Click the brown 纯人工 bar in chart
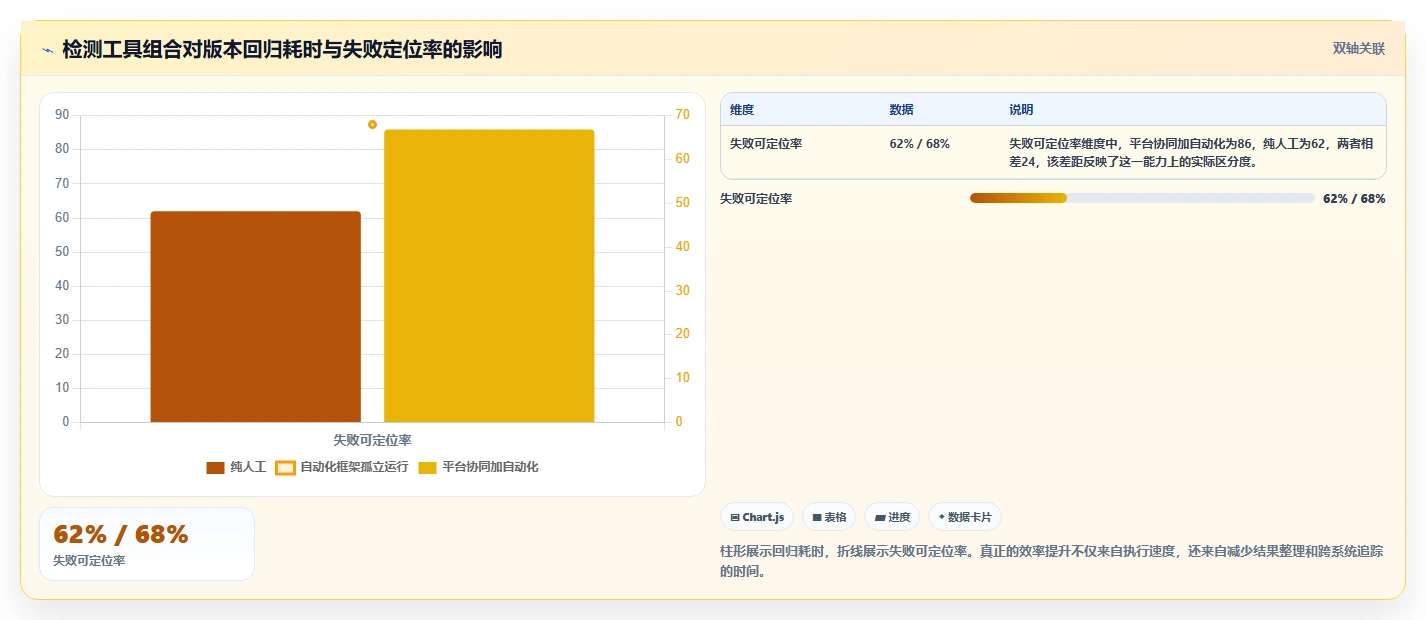 (x=255, y=316)
